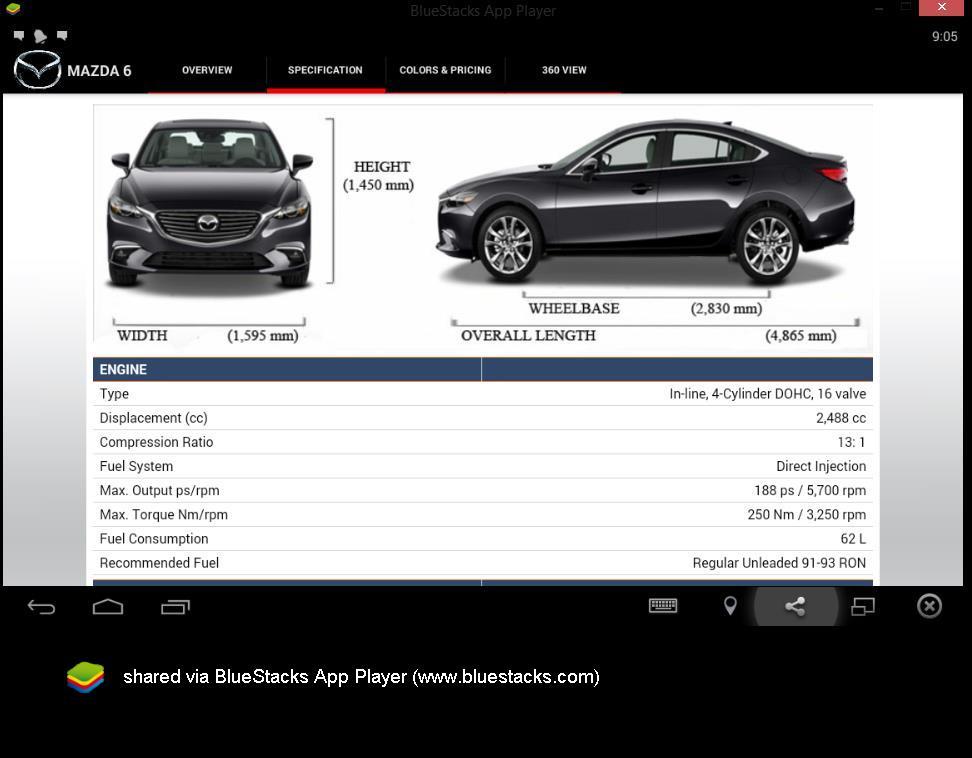Click the BlueStacks App Player window title
Image resolution: width=972 pixels, height=758 pixels.
[483, 11]
